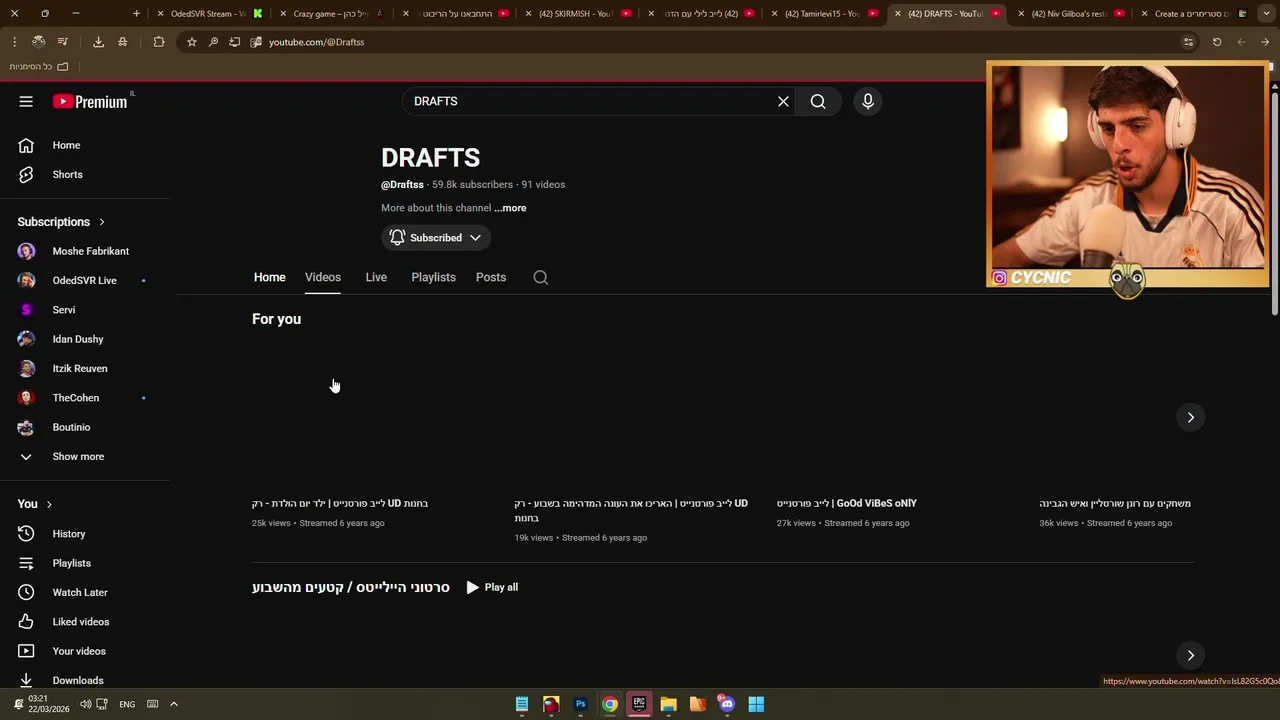Screen dimensions: 1280x720
Task: Expand channel description with ...more
Action: point(510,208)
